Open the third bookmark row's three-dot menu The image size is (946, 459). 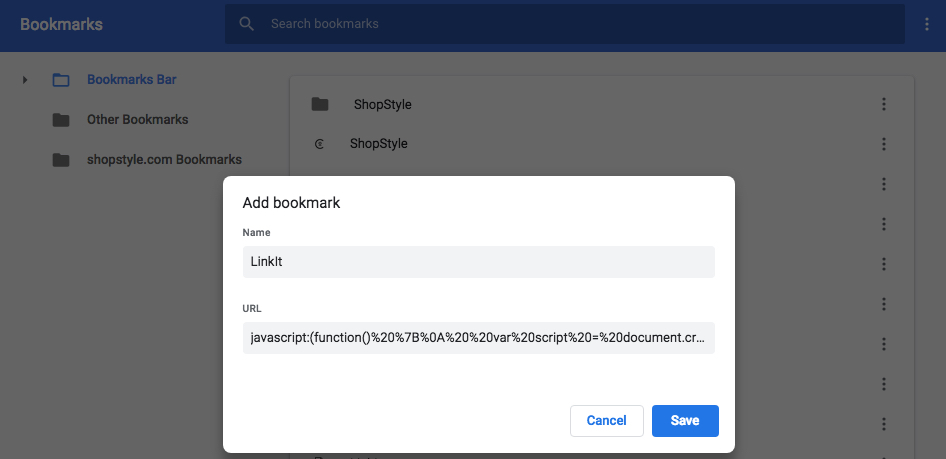coord(884,184)
